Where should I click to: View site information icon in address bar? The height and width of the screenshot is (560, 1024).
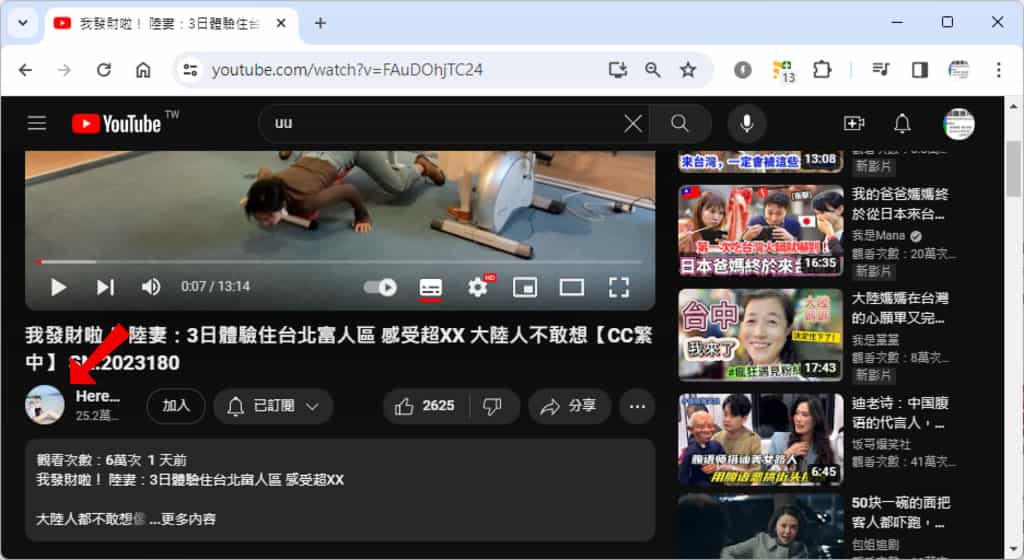190,70
